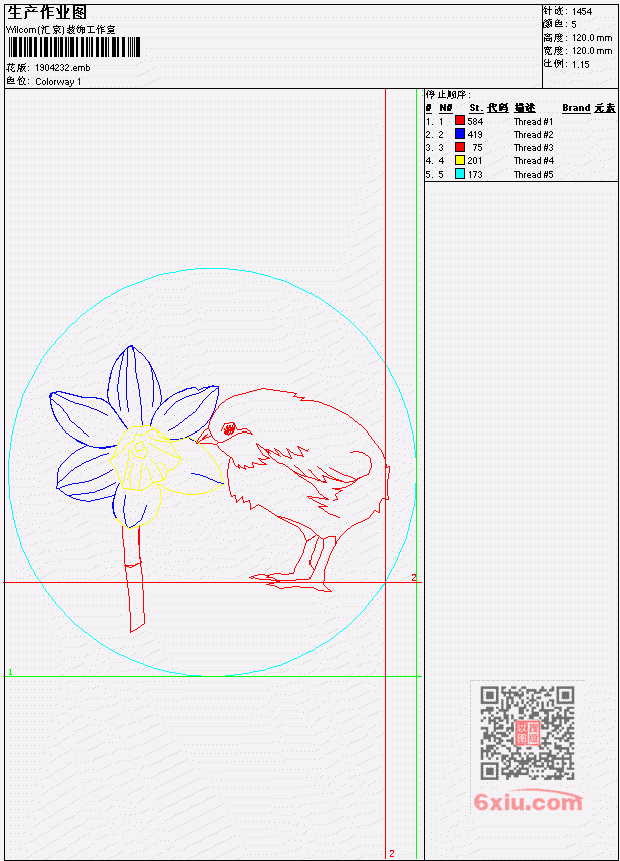Screen dimensions: 620x861
Task: Select the 'Thread #5' description text
Action: 533,175
